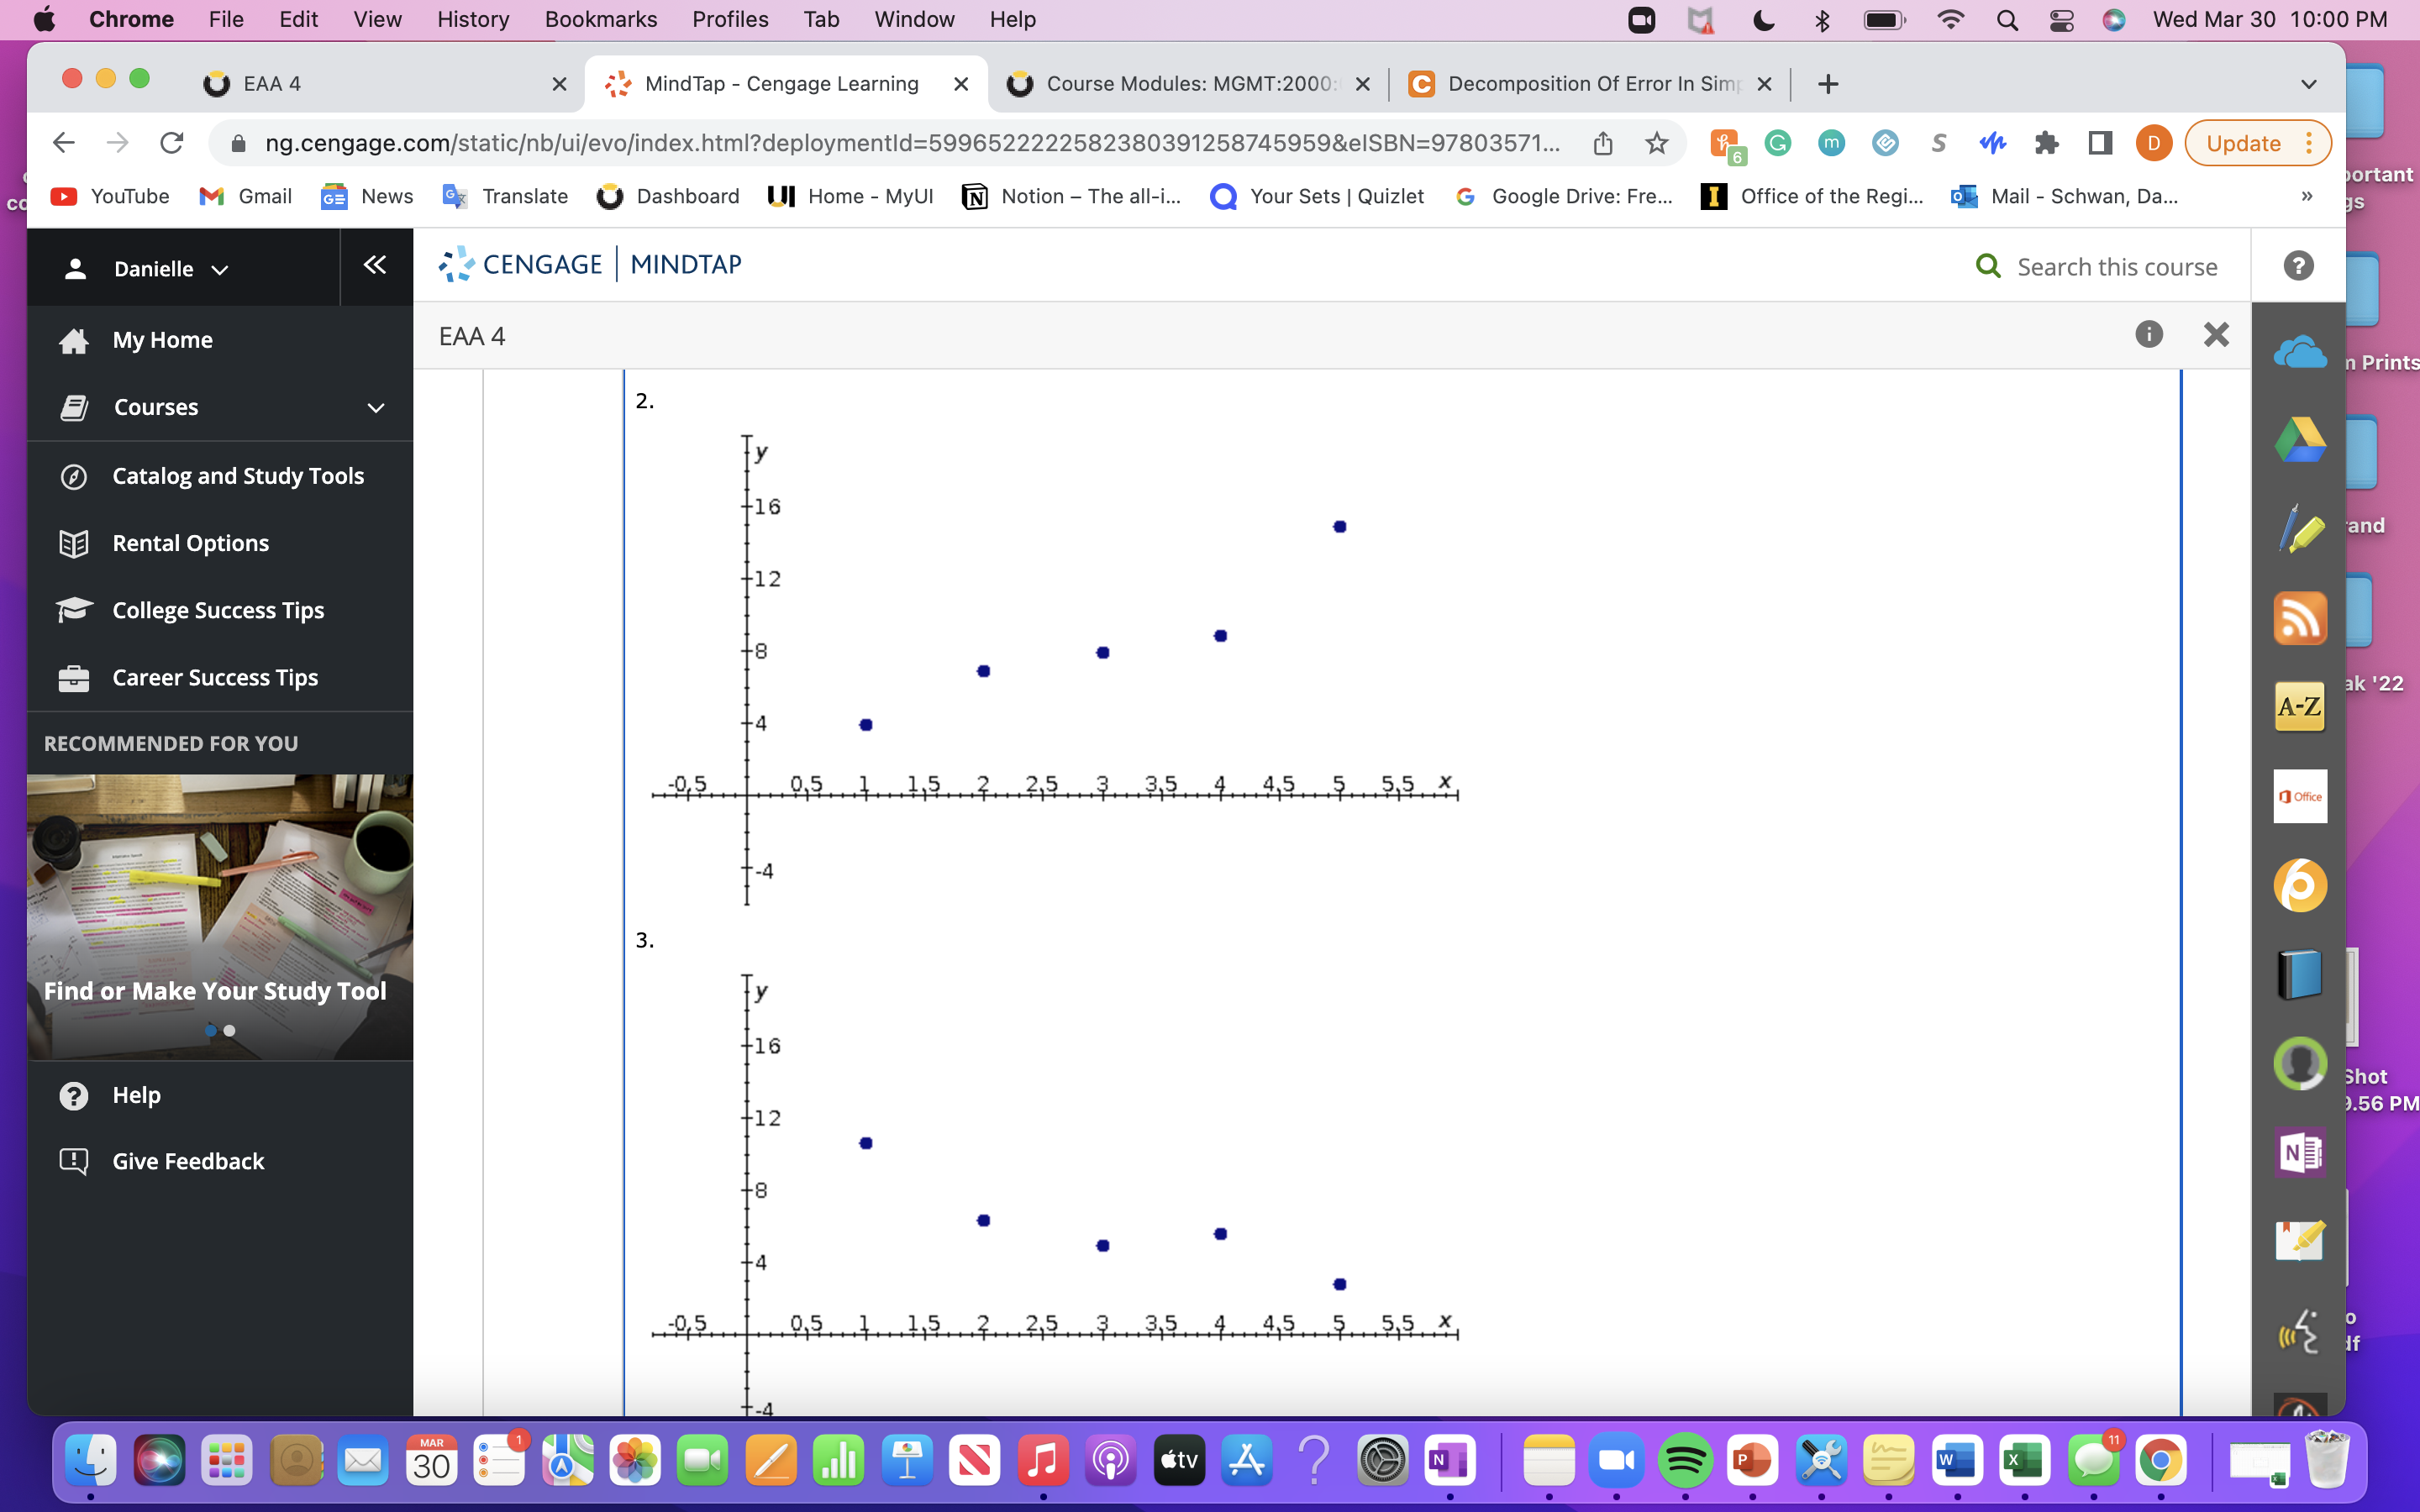
Task: Click the Update Chrome button
Action: pyautogui.click(x=2241, y=143)
